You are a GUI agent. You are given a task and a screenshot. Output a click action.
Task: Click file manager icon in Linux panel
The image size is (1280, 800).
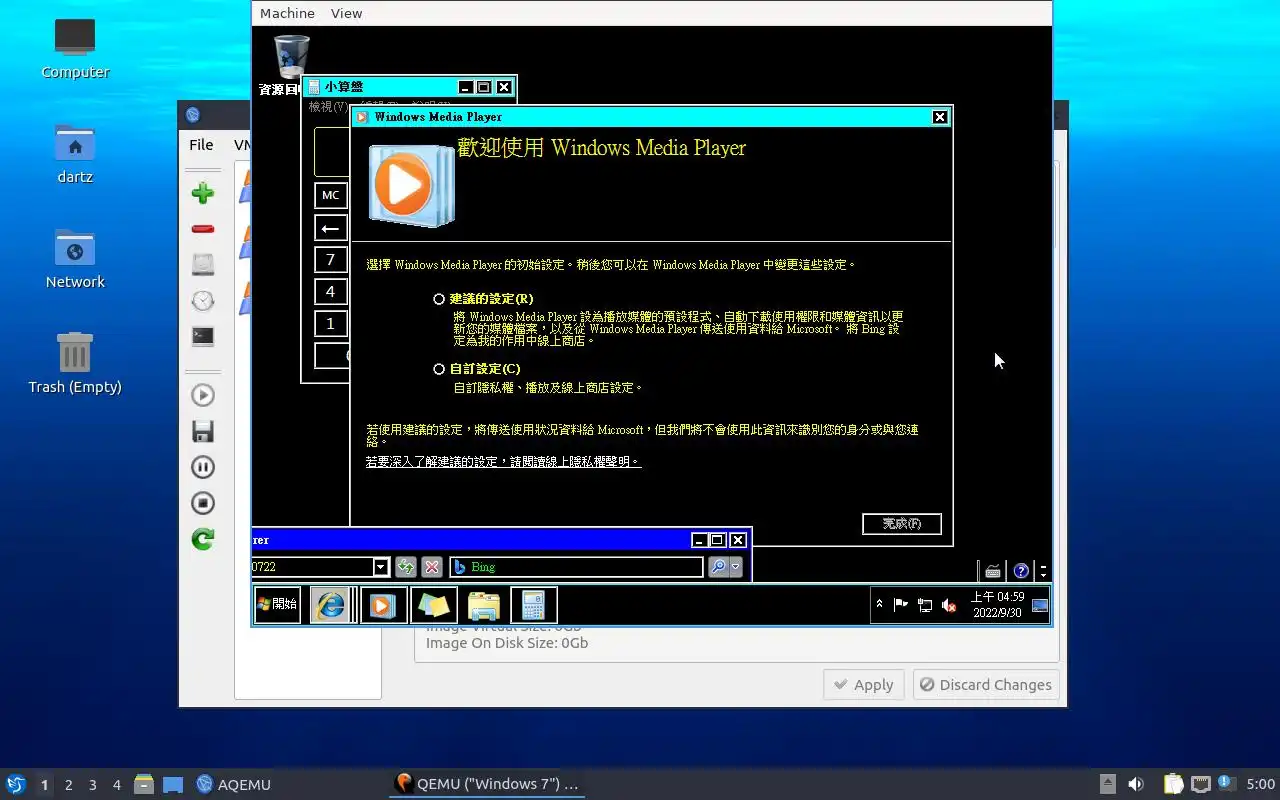coord(143,784)
